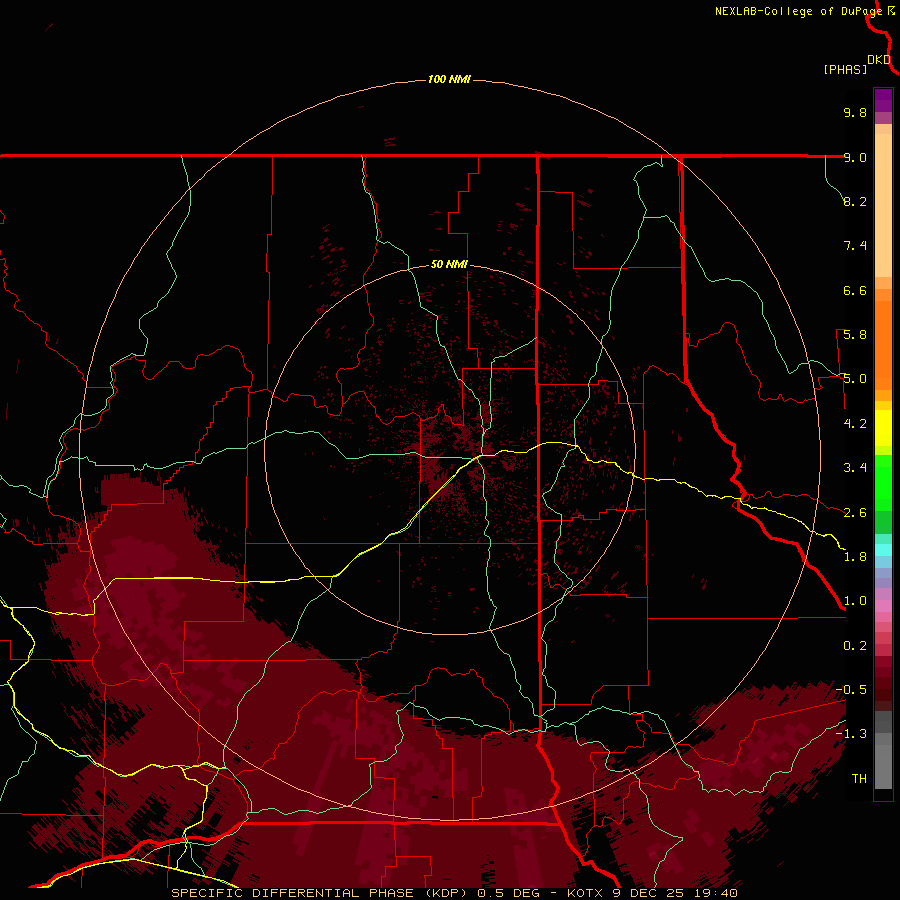Select the 100 NMI range ring label
The image size is (900, 900).
(449, 79)
